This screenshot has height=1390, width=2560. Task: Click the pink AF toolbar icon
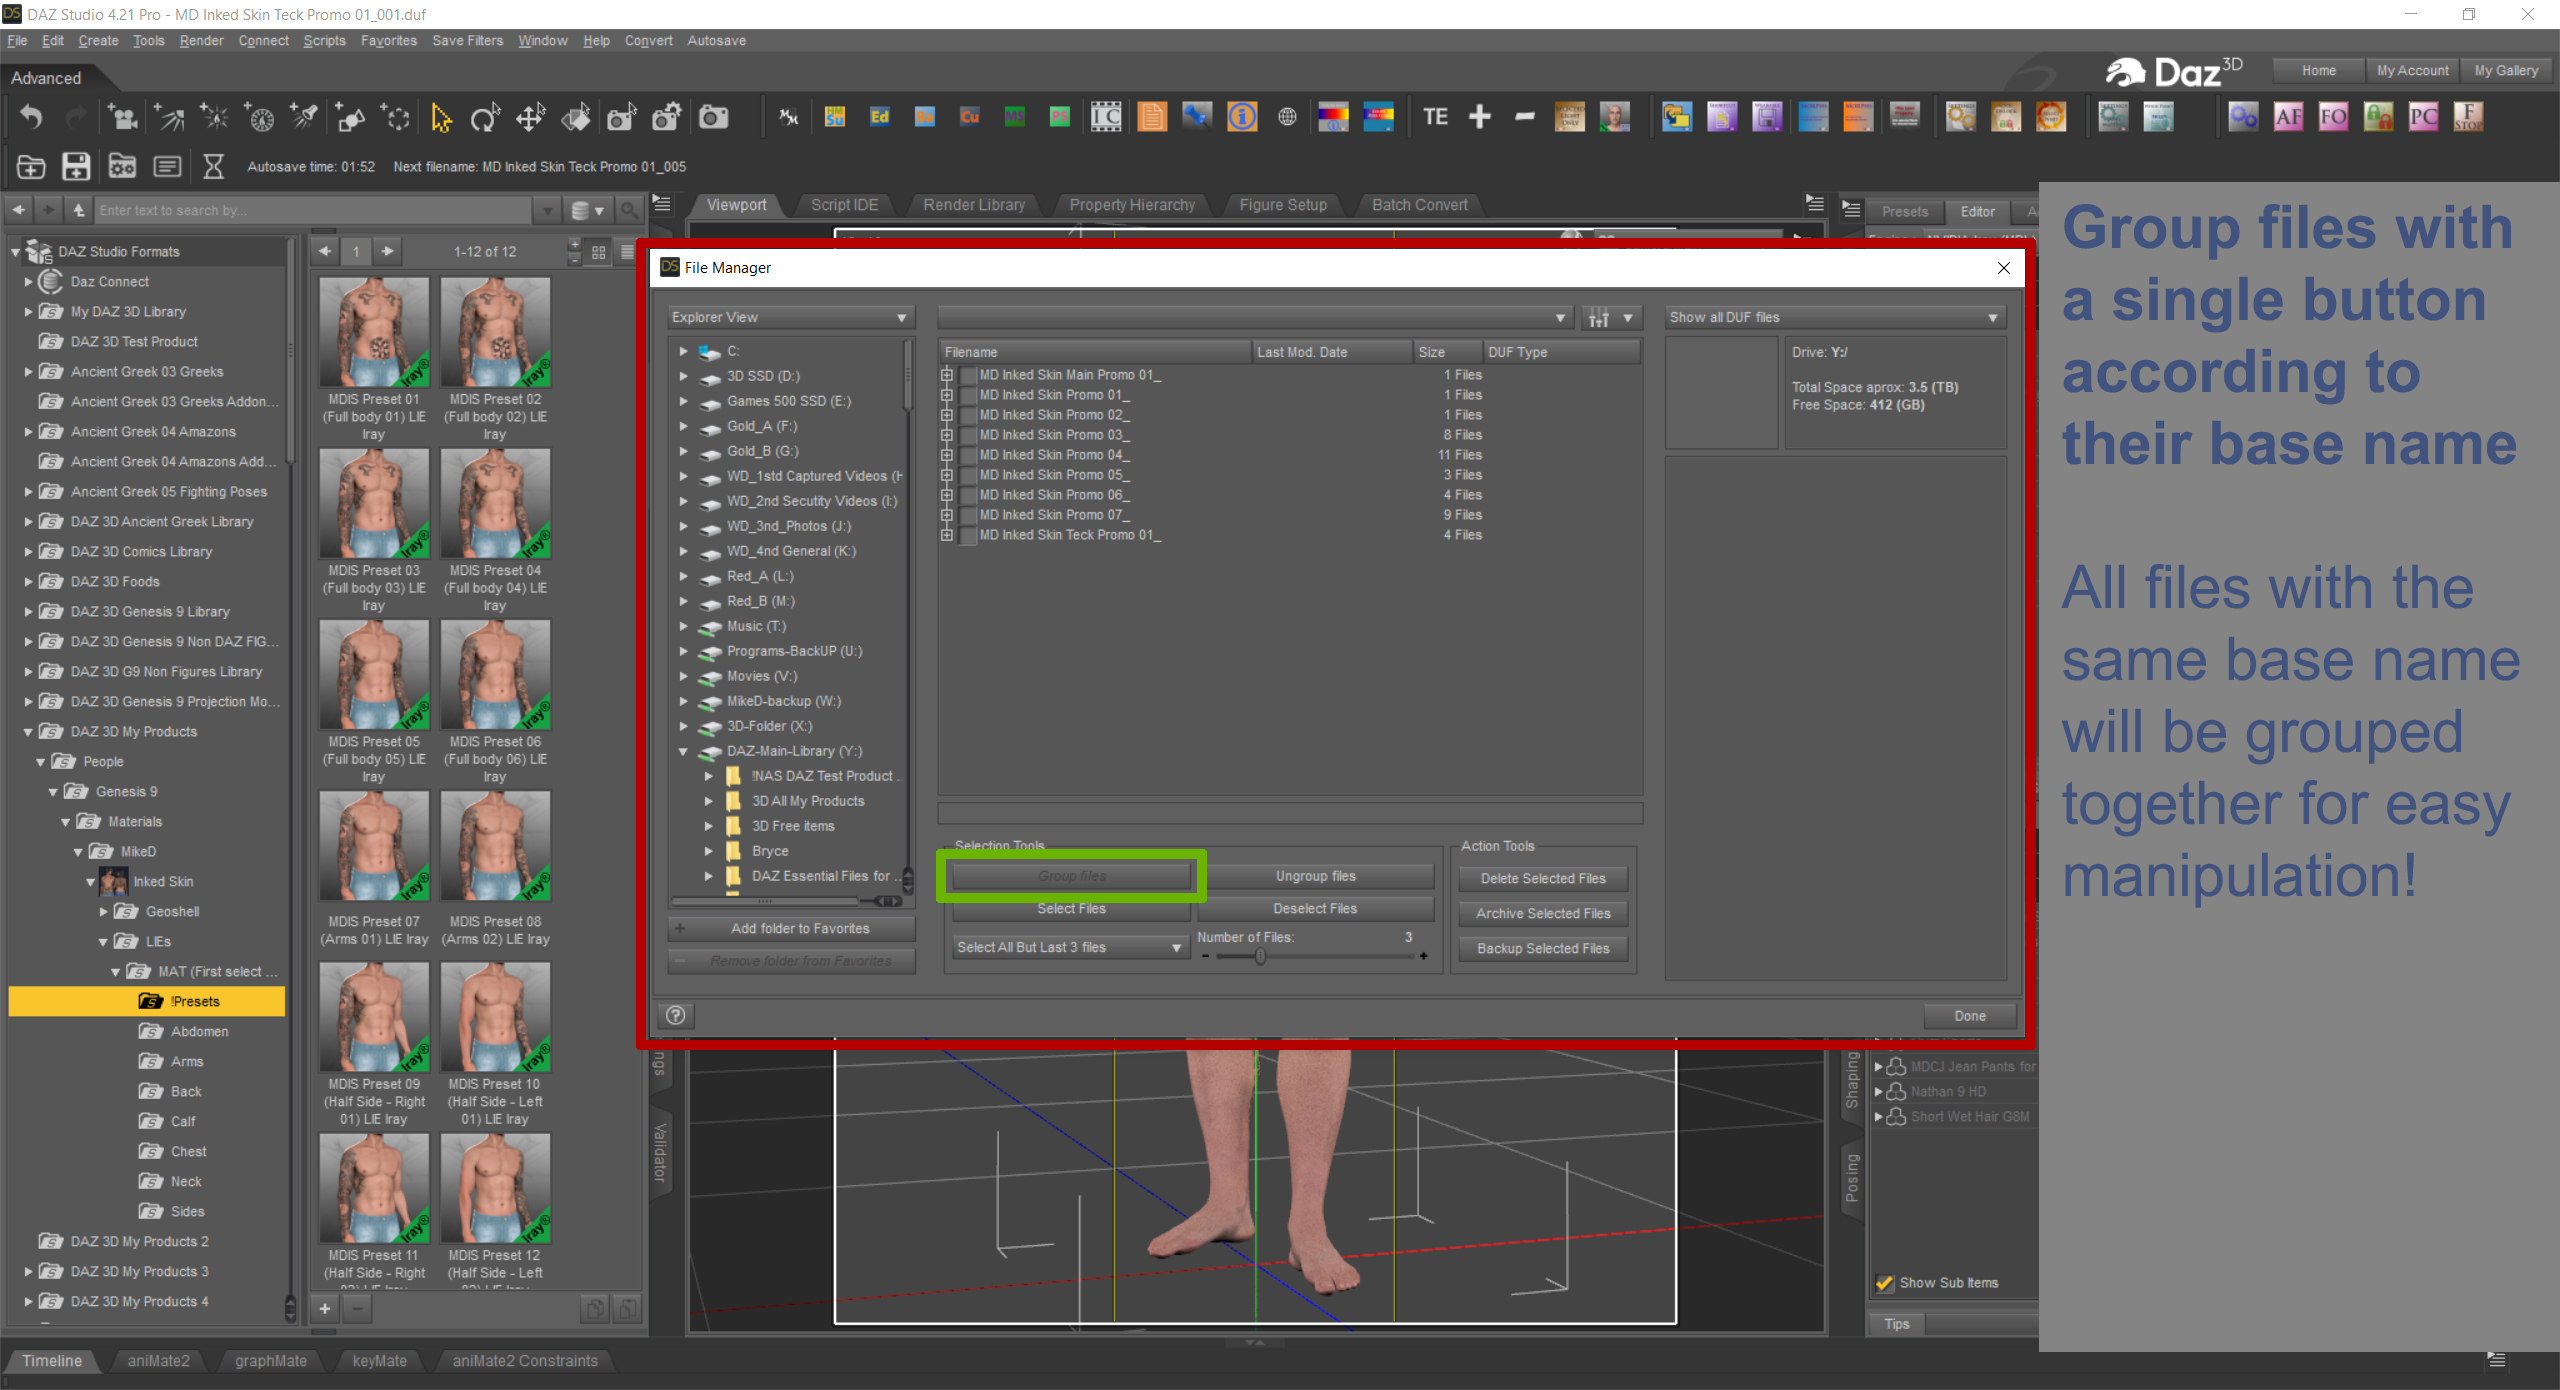click(2288, 117)
